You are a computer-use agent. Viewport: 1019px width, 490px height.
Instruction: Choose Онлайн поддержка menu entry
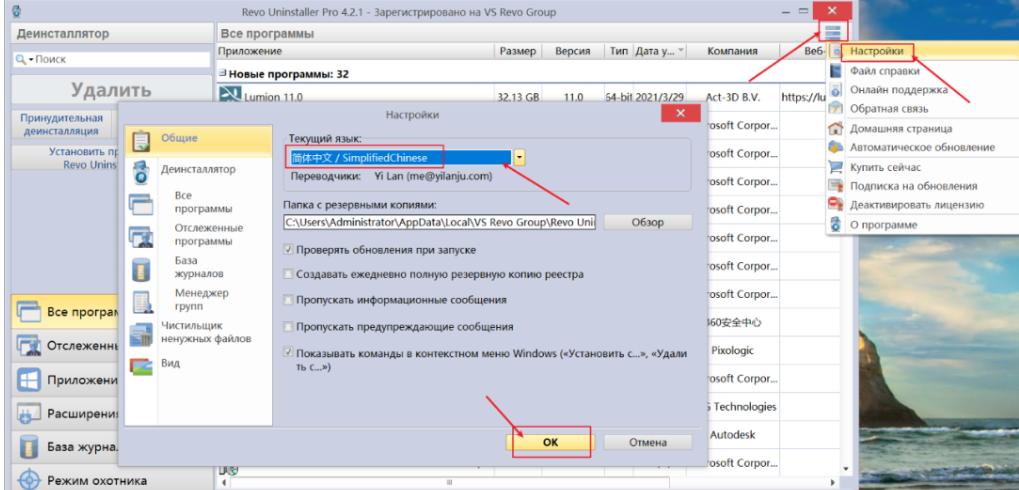coord(899,90)
